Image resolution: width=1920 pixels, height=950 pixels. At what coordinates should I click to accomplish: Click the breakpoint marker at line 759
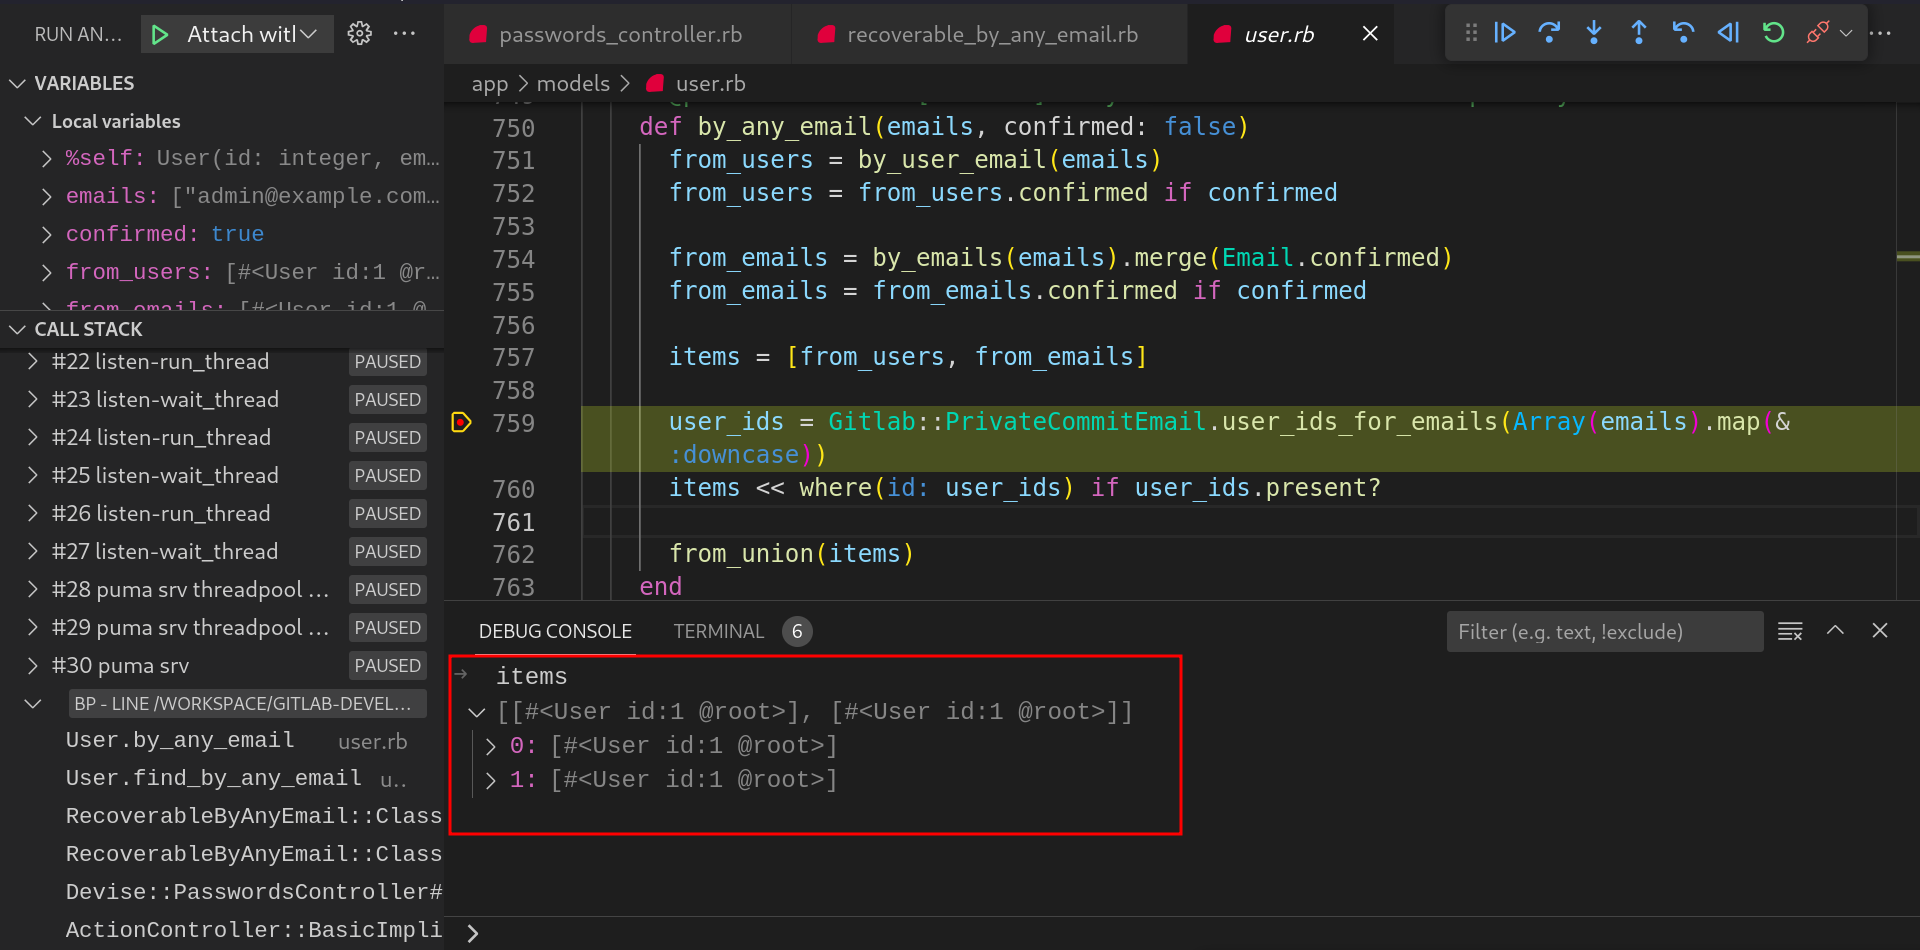(461, 422)
